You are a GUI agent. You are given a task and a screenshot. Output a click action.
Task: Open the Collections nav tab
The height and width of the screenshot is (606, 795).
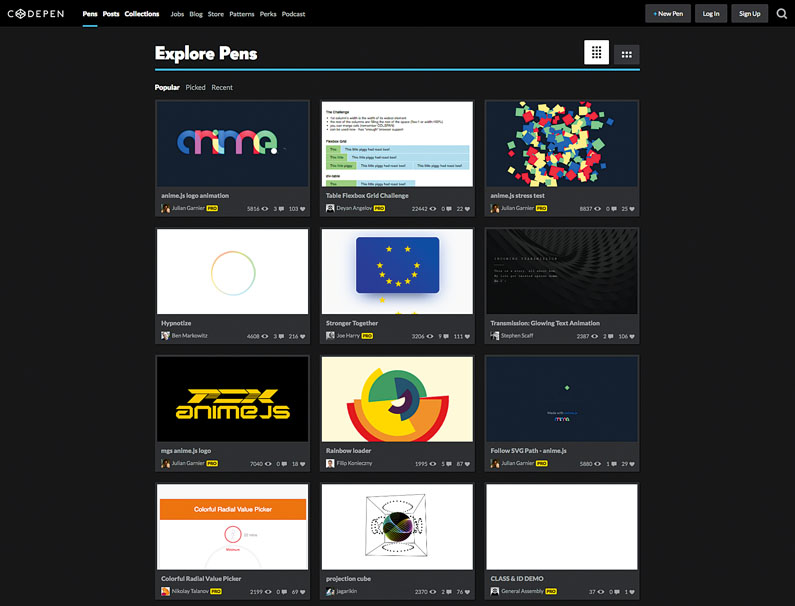(x=141, y=14)
